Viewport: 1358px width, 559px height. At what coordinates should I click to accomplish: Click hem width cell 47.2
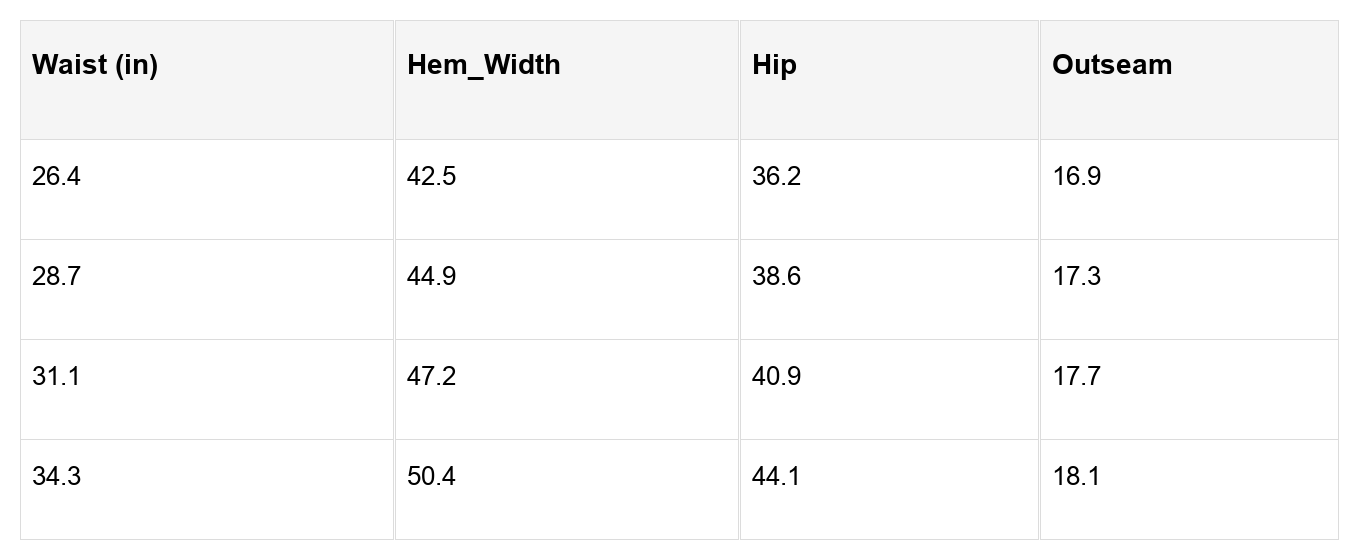click(x=431, y=377)
